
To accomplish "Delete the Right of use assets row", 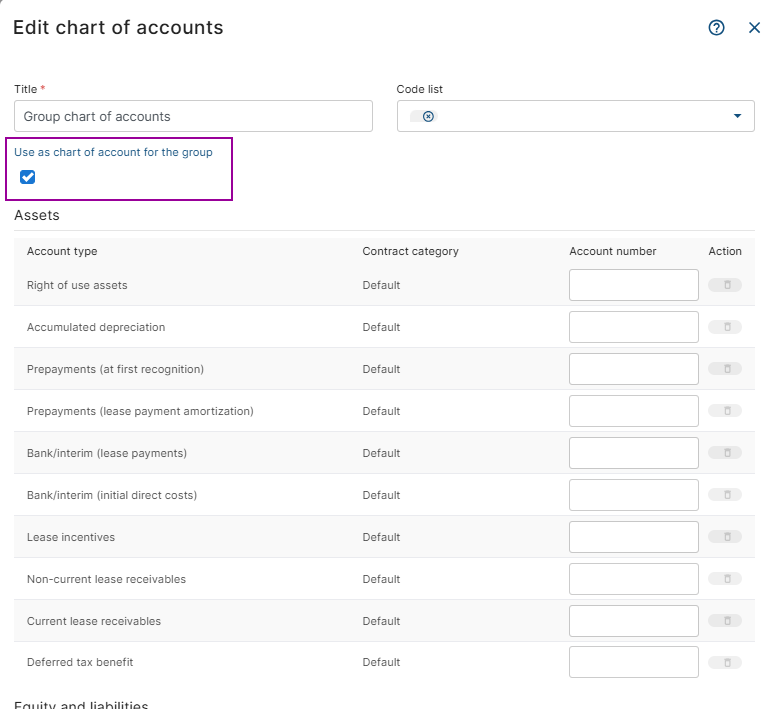I will (725, 285).
